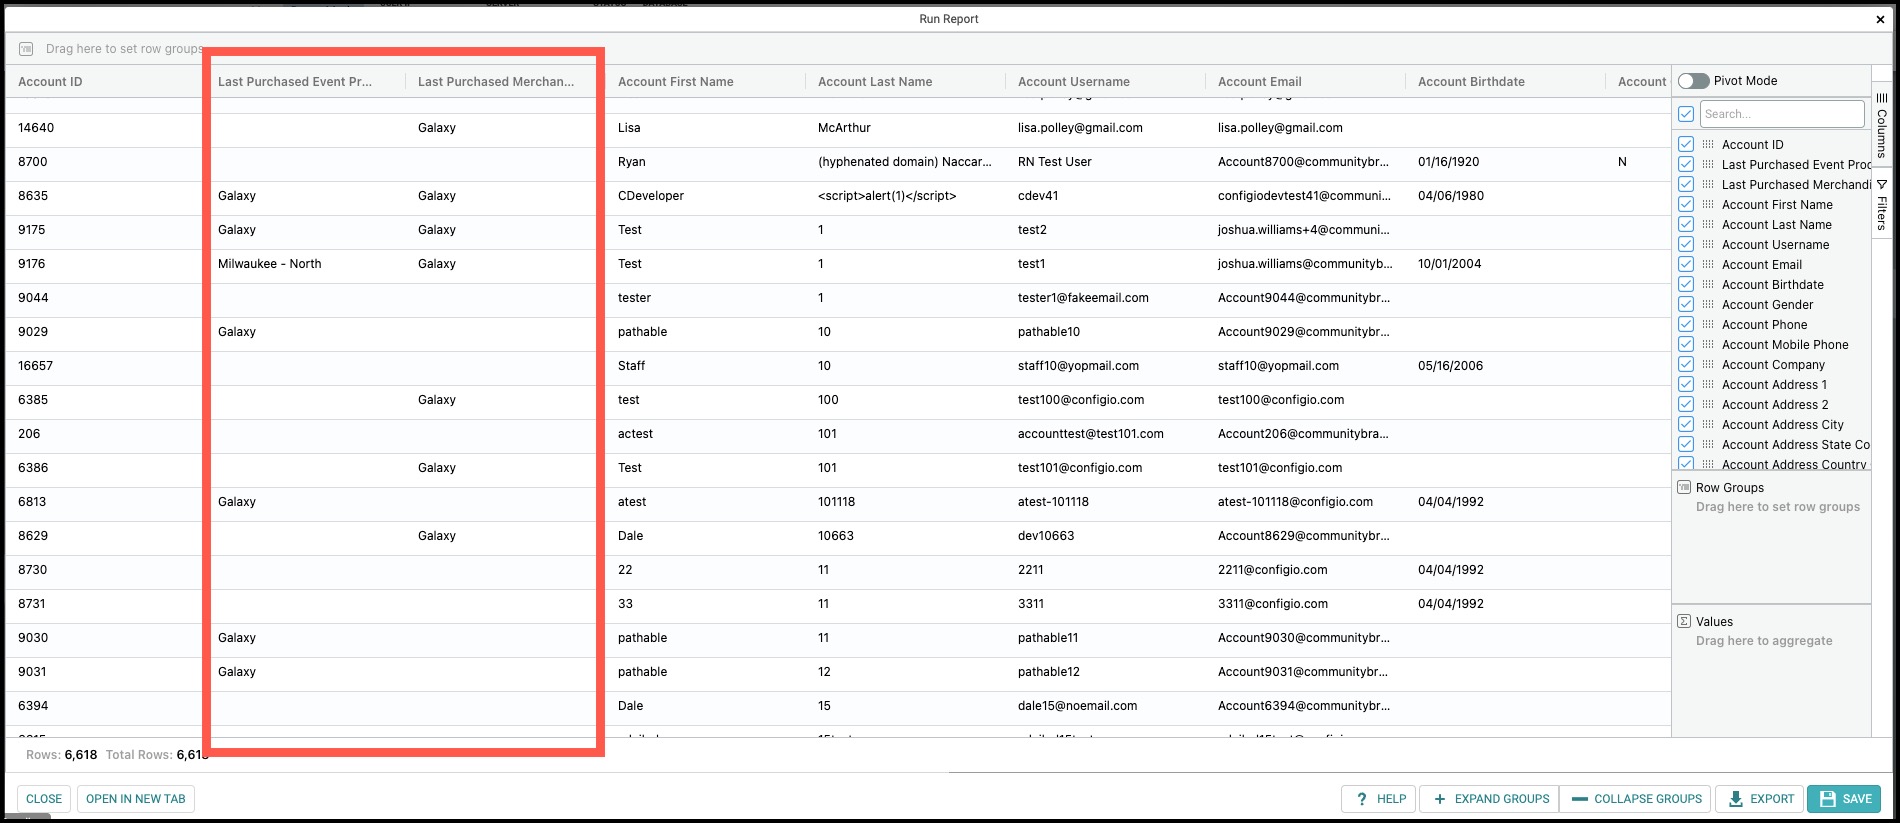
Task: Uncheck the Account First Name column checkbox
Action: click(x=1686, y=204)
